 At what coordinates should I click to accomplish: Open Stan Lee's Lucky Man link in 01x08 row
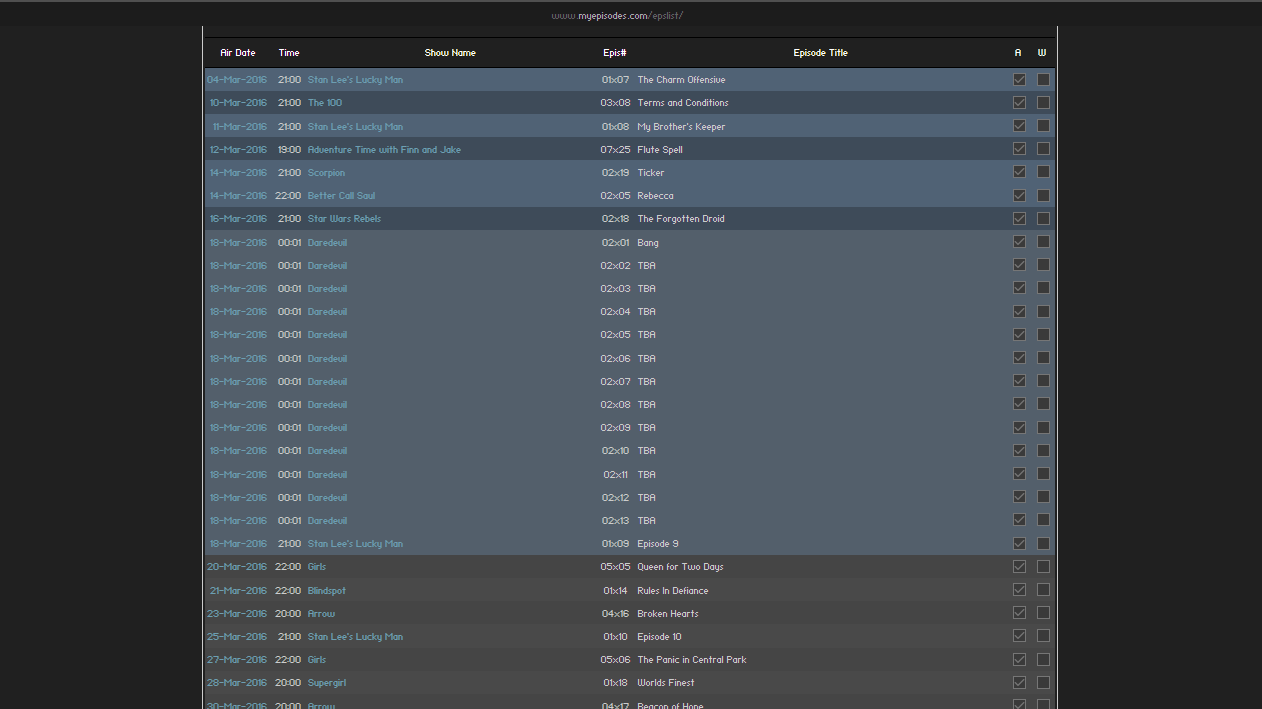point(355,127)
